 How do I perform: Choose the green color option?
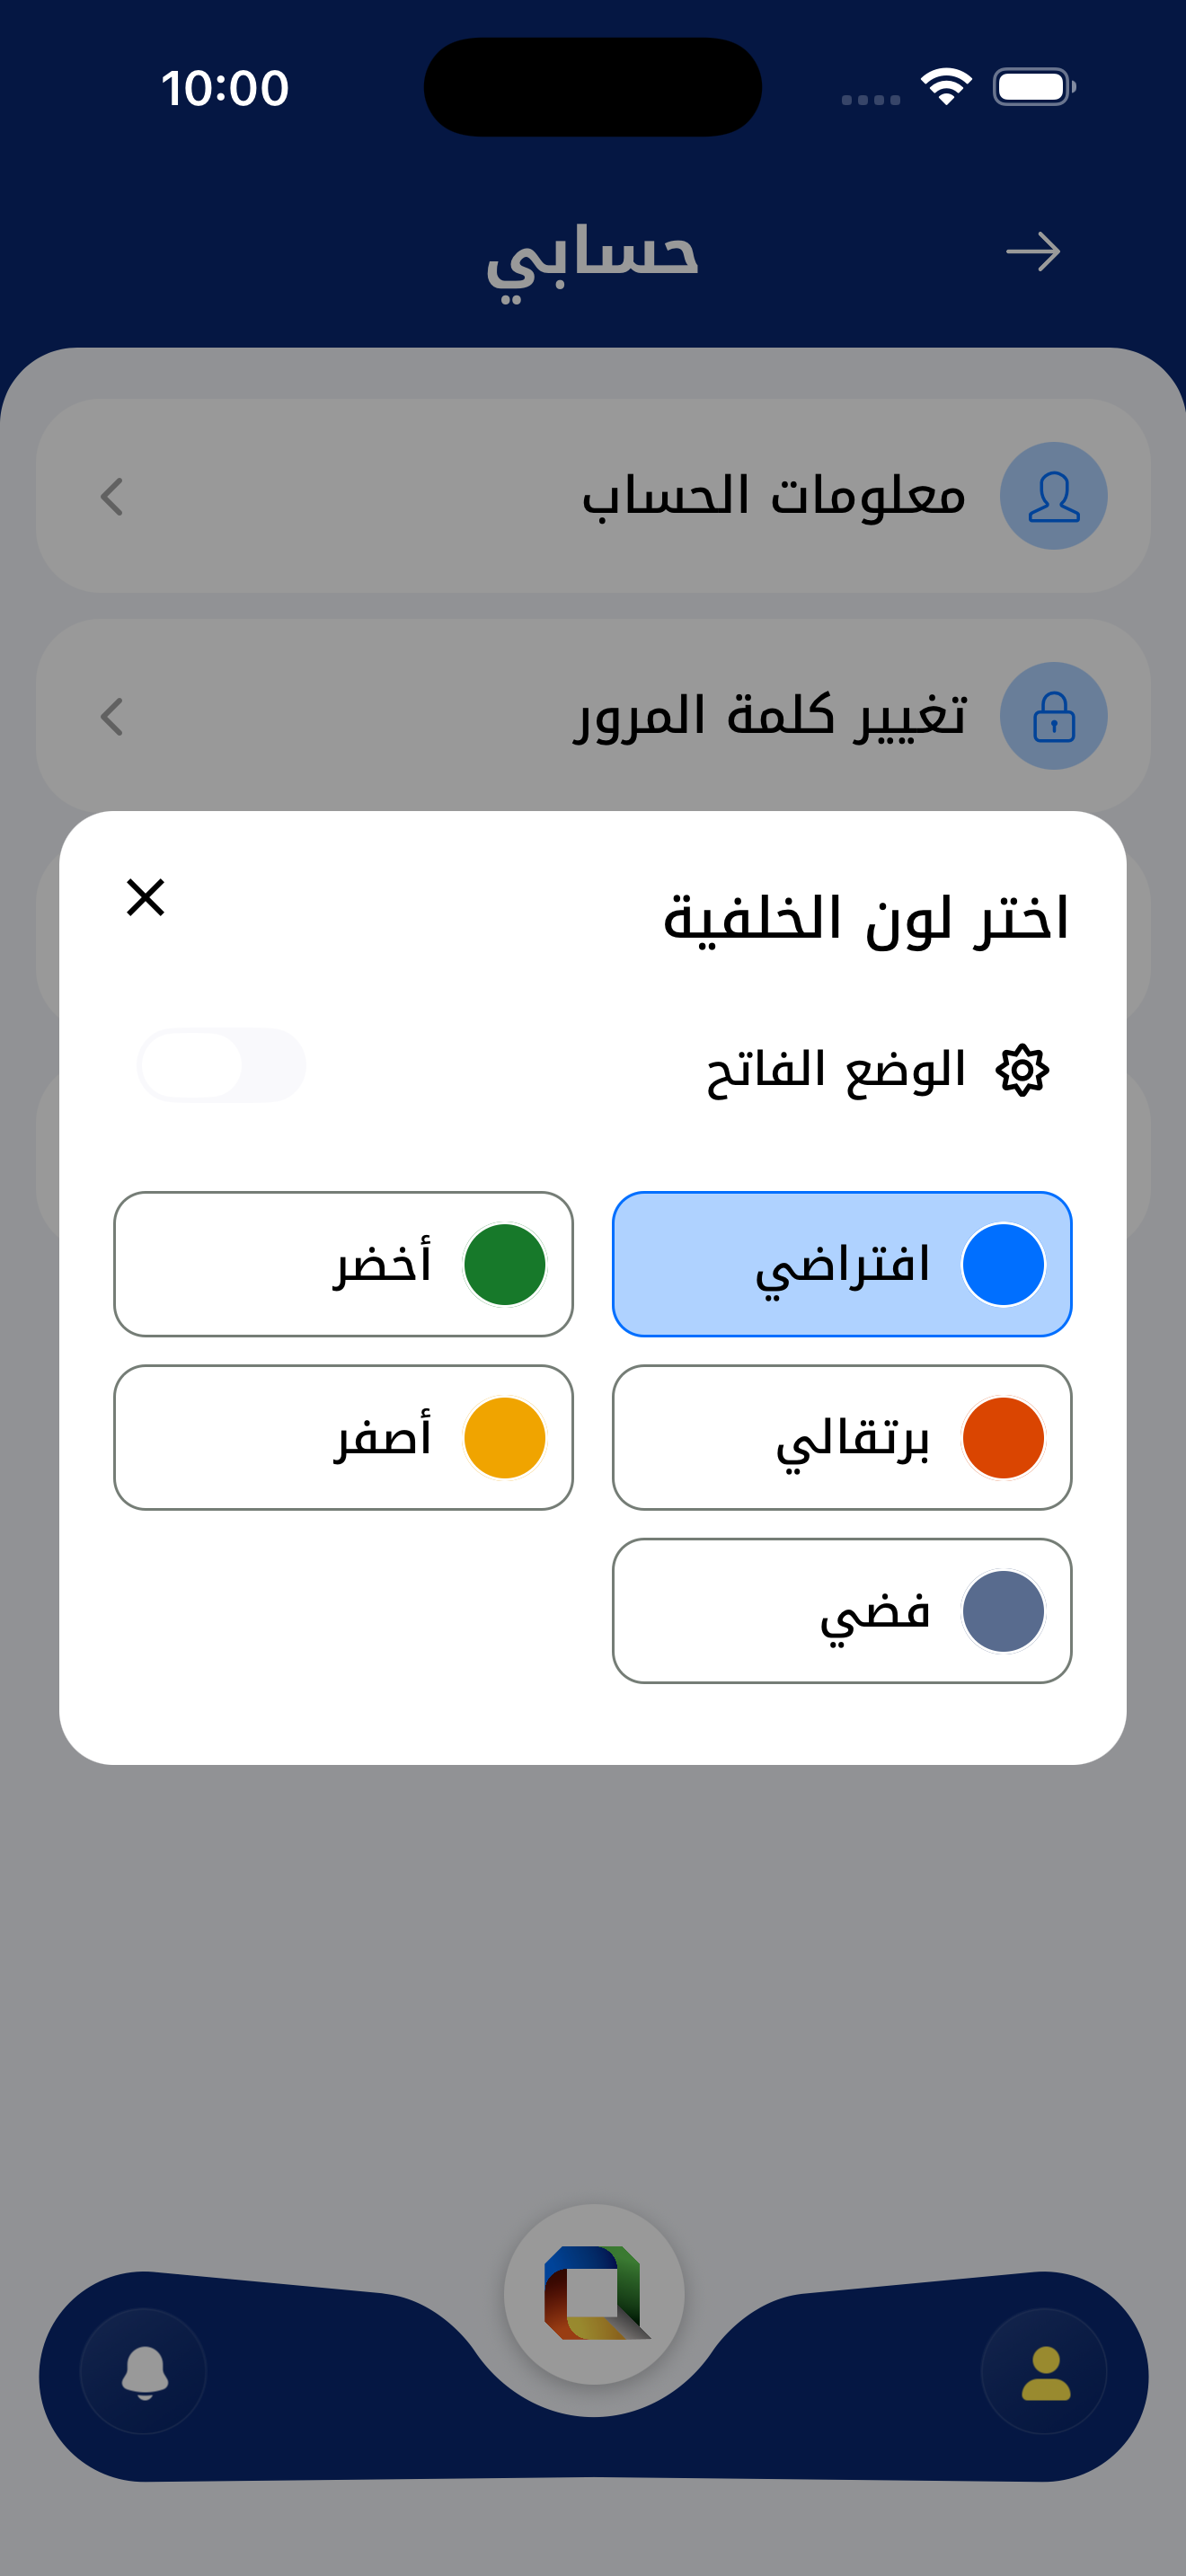pyautogui.click(x=343, y=1264)
